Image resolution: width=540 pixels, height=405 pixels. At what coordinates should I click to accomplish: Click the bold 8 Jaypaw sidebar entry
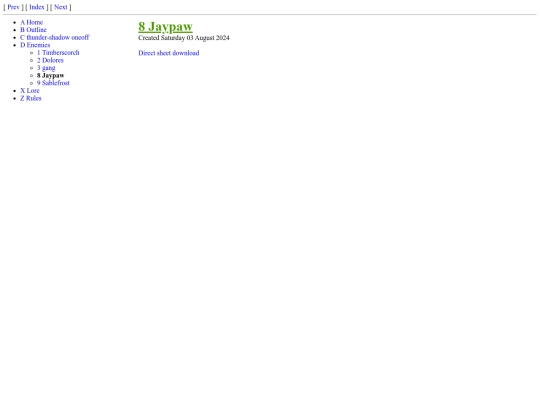coord(51,75)
